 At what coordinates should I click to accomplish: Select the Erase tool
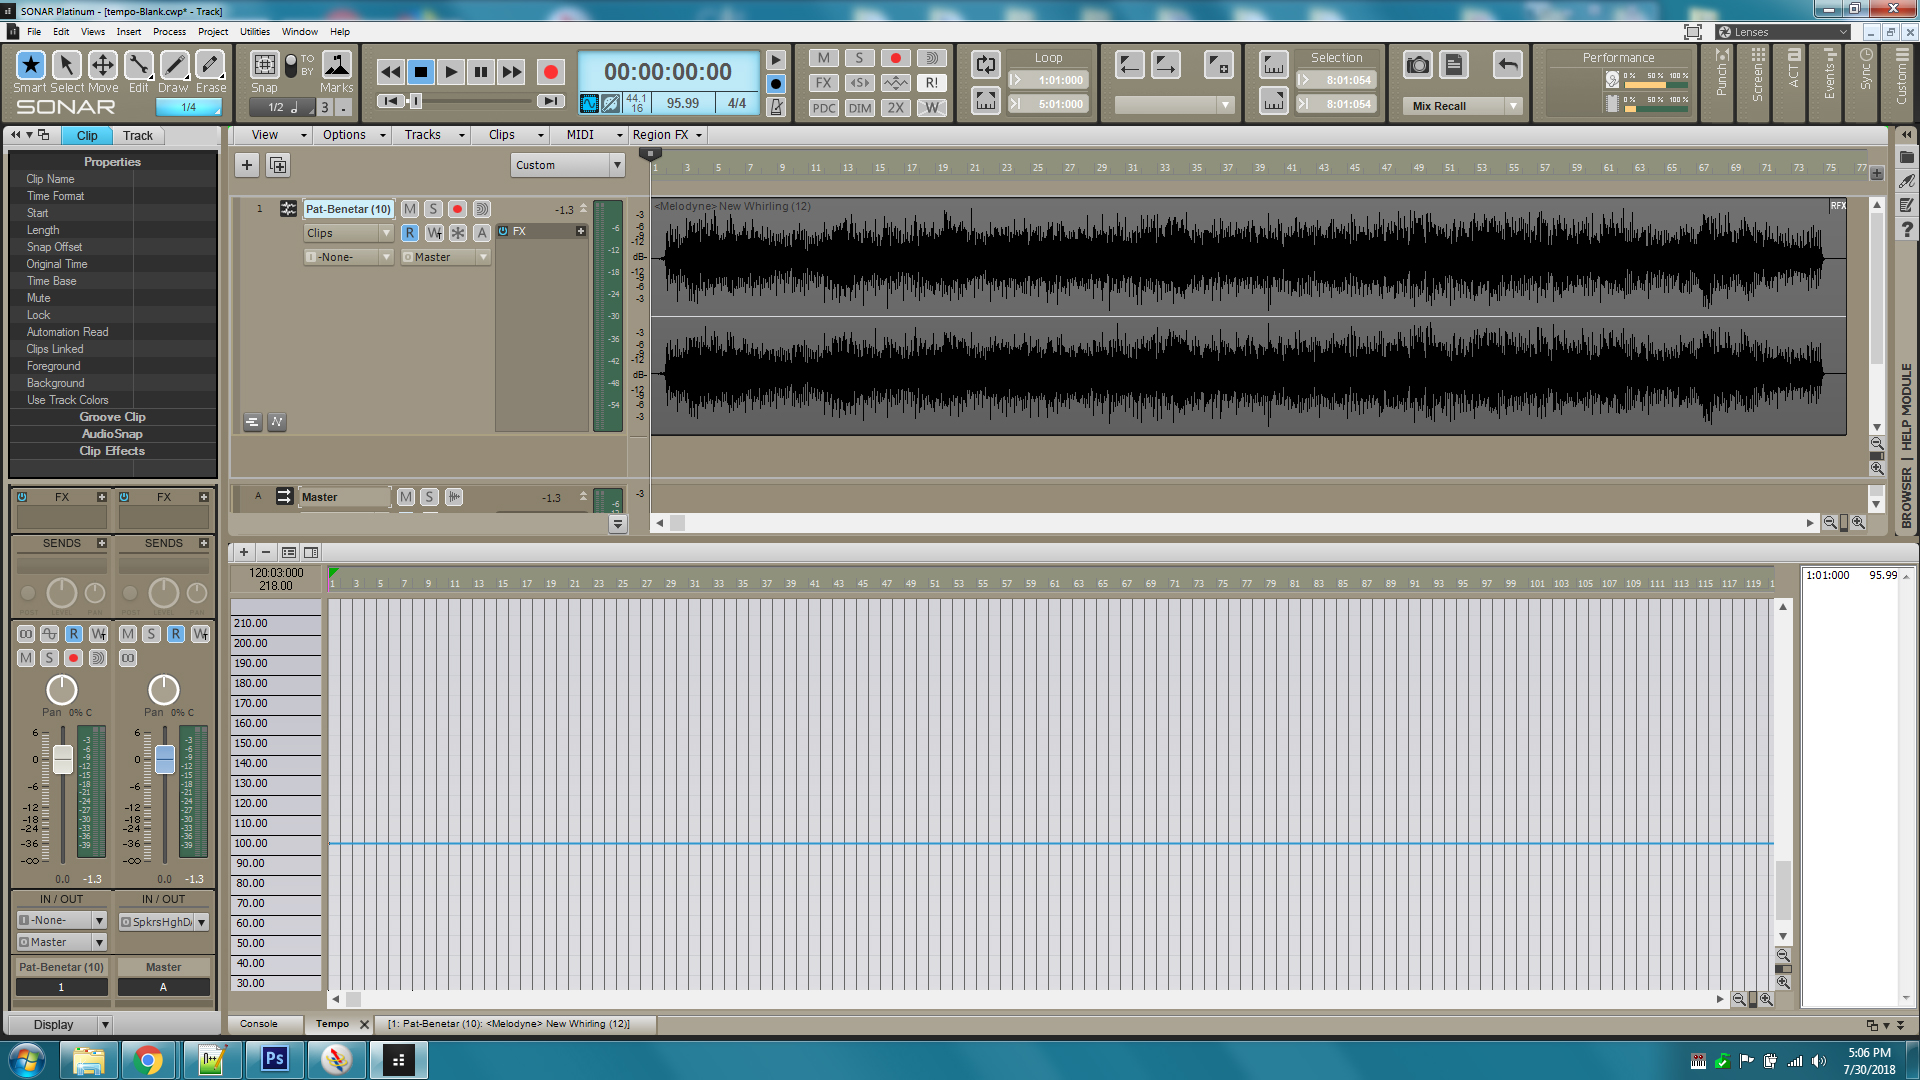pos(210,66)
